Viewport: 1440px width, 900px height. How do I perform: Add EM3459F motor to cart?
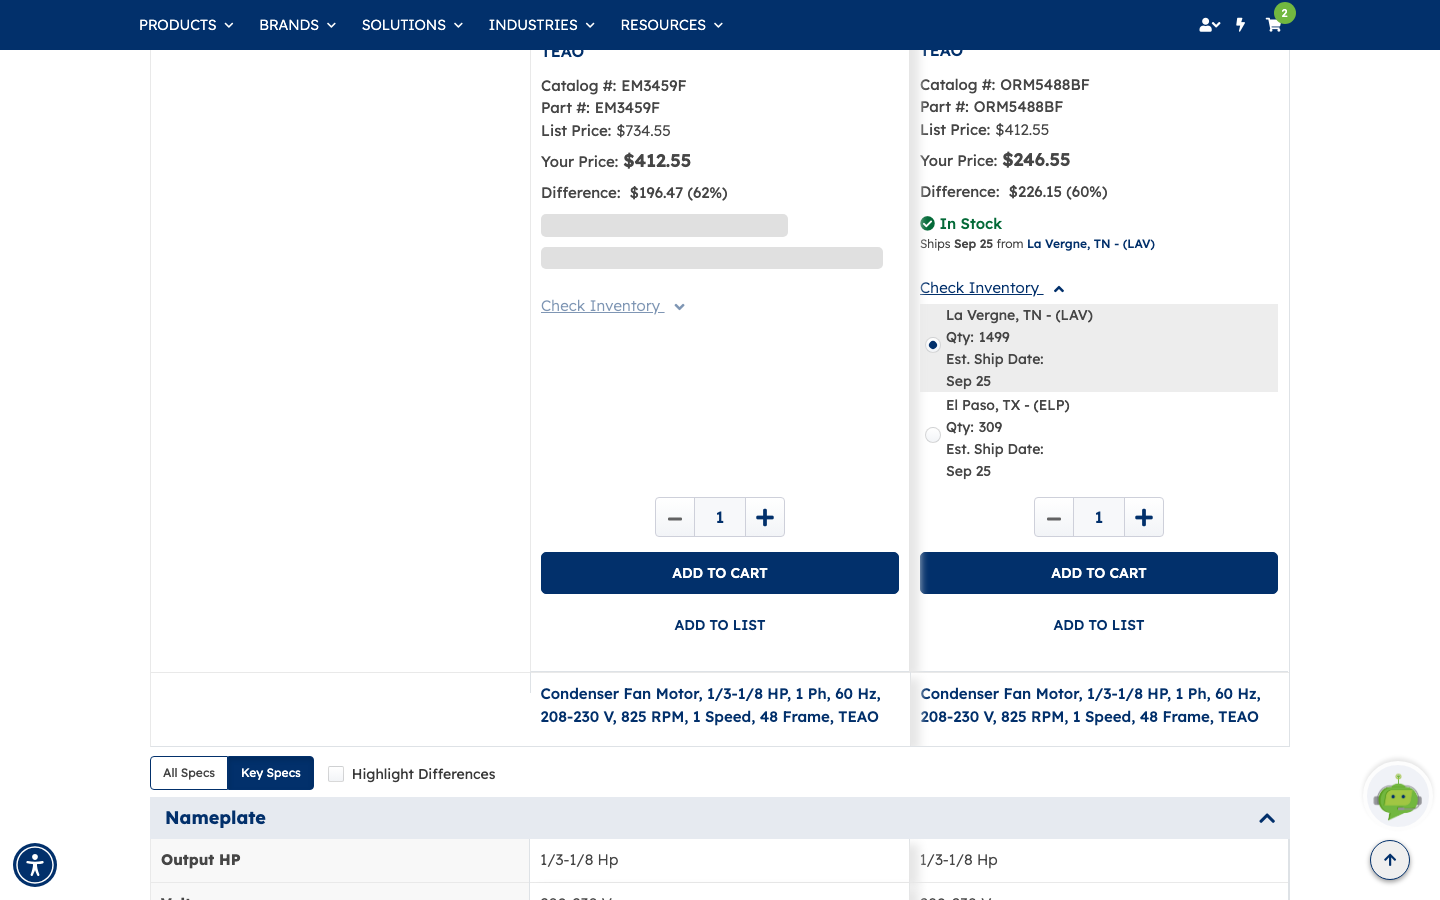720,573
